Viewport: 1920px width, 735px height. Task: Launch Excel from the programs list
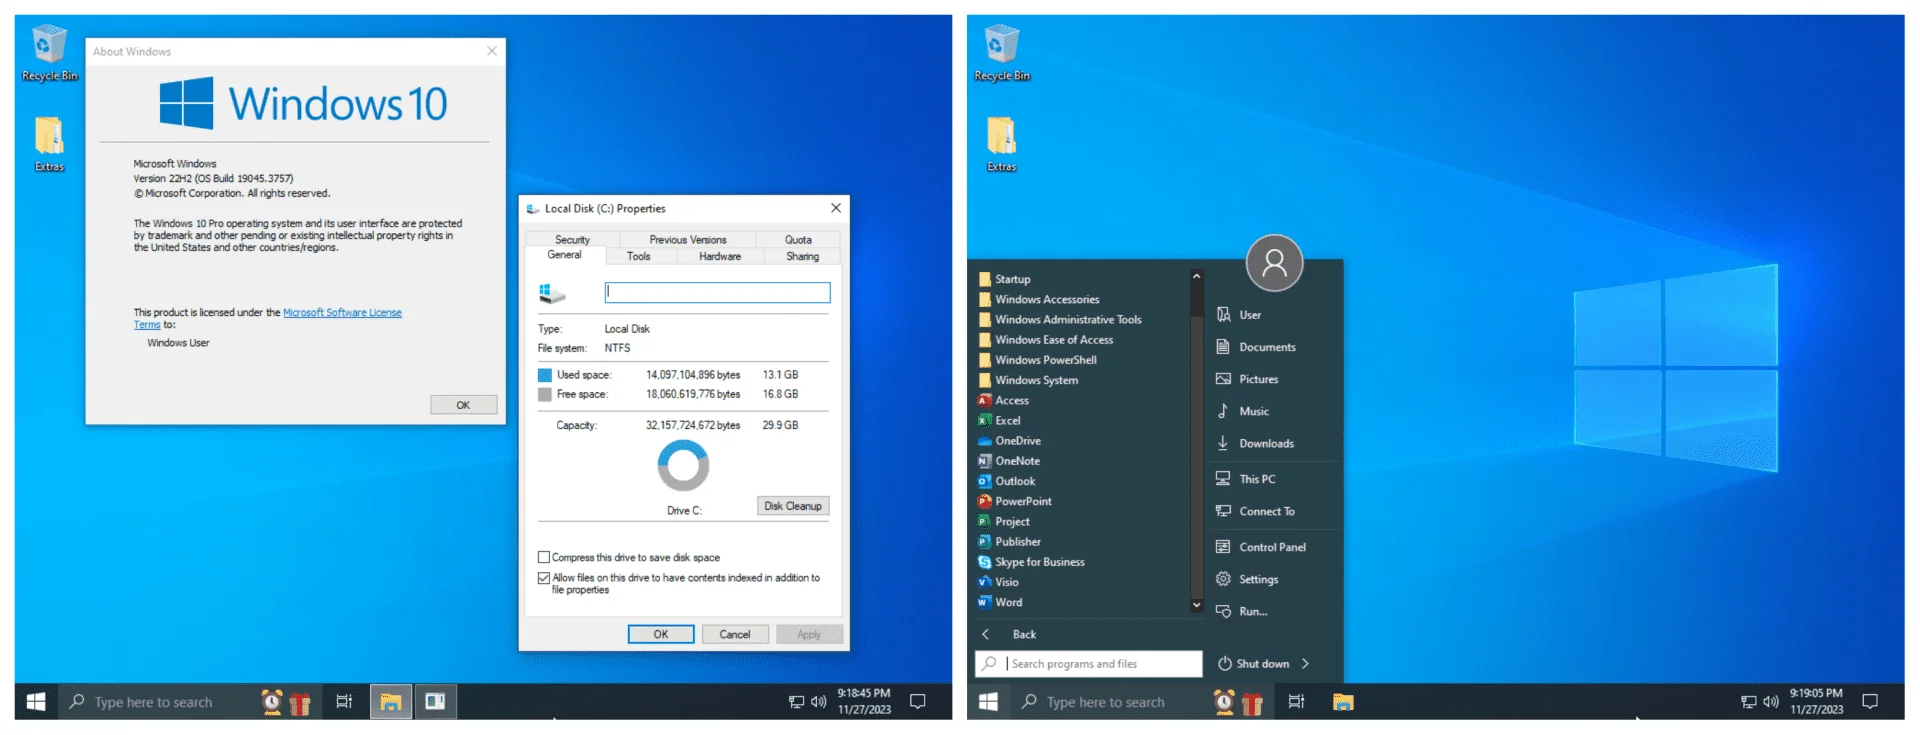(999, 421)
